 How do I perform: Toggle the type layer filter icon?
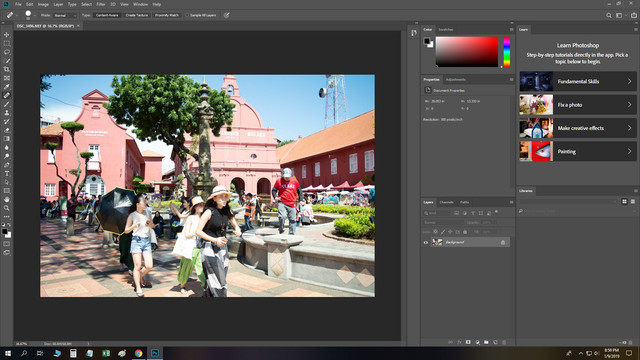(x=473, y=213)
